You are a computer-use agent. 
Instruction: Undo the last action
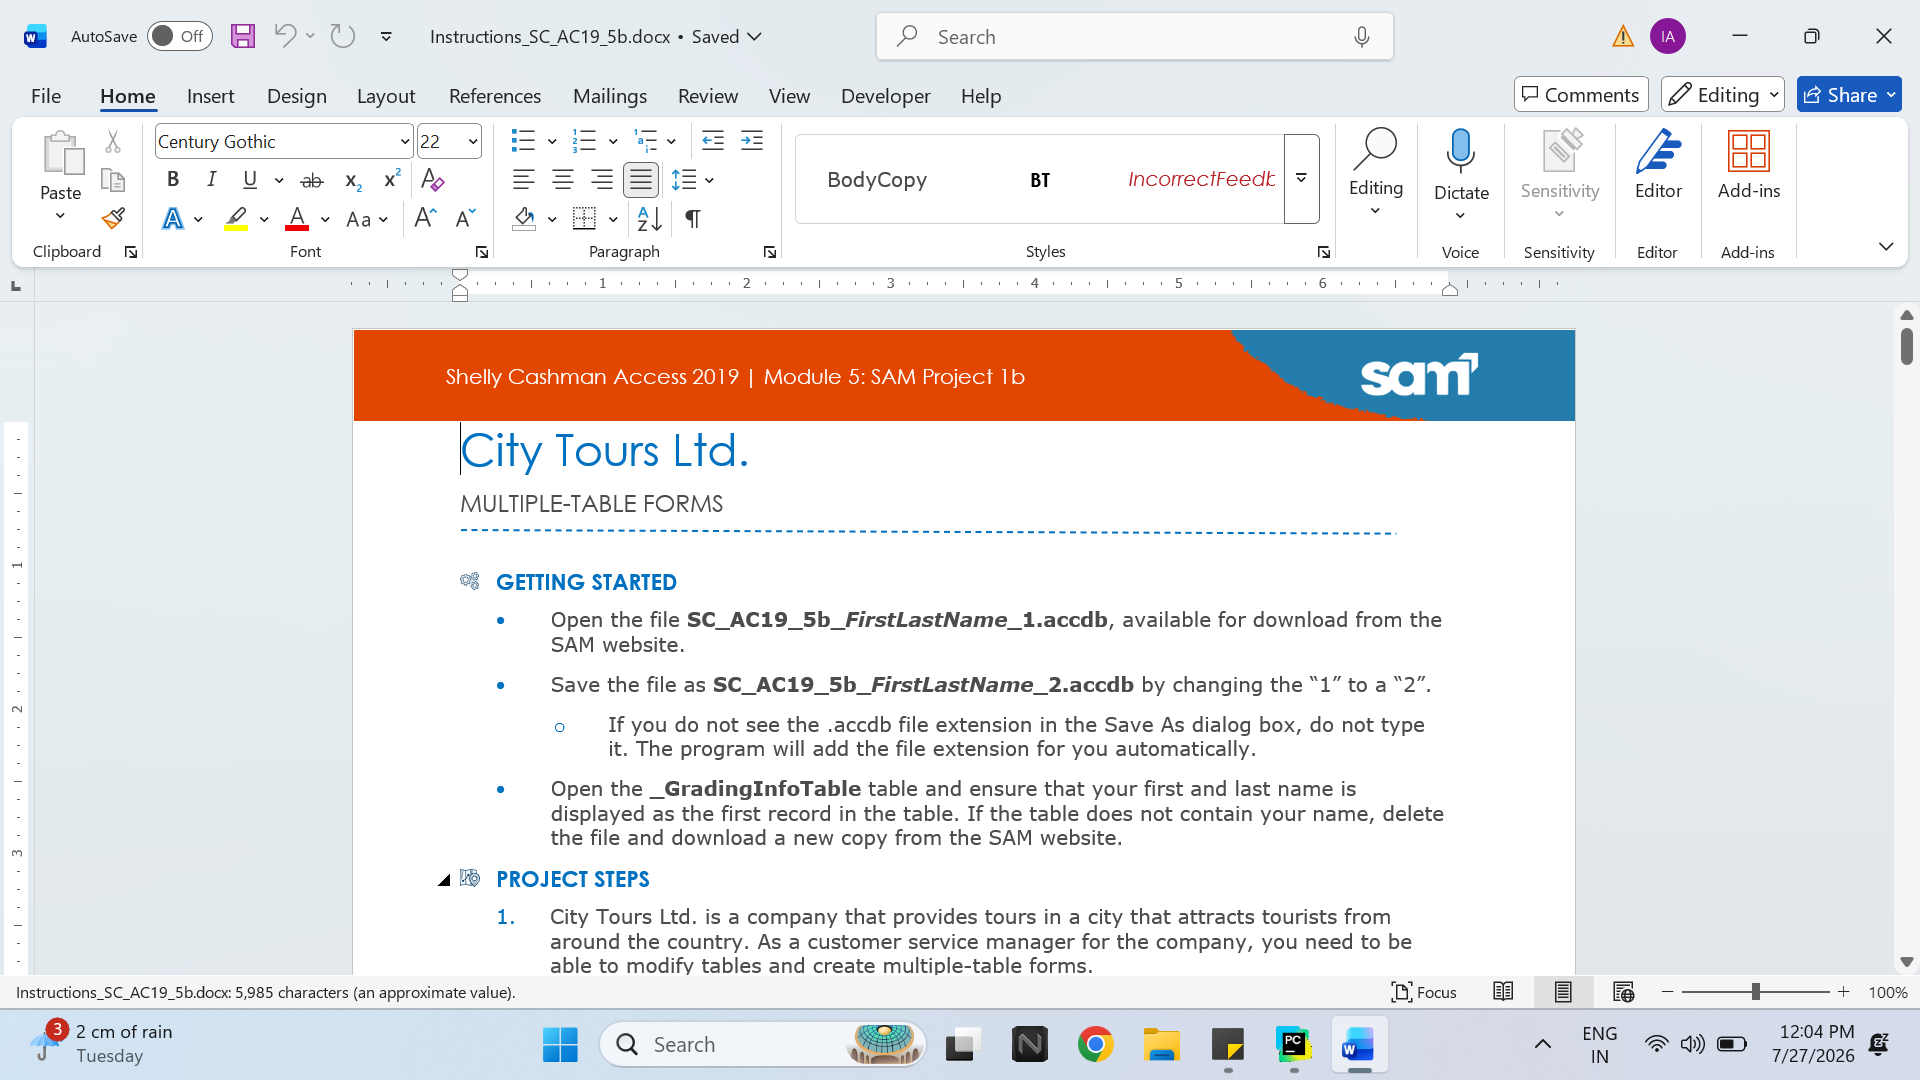click(x=285, y=36)
